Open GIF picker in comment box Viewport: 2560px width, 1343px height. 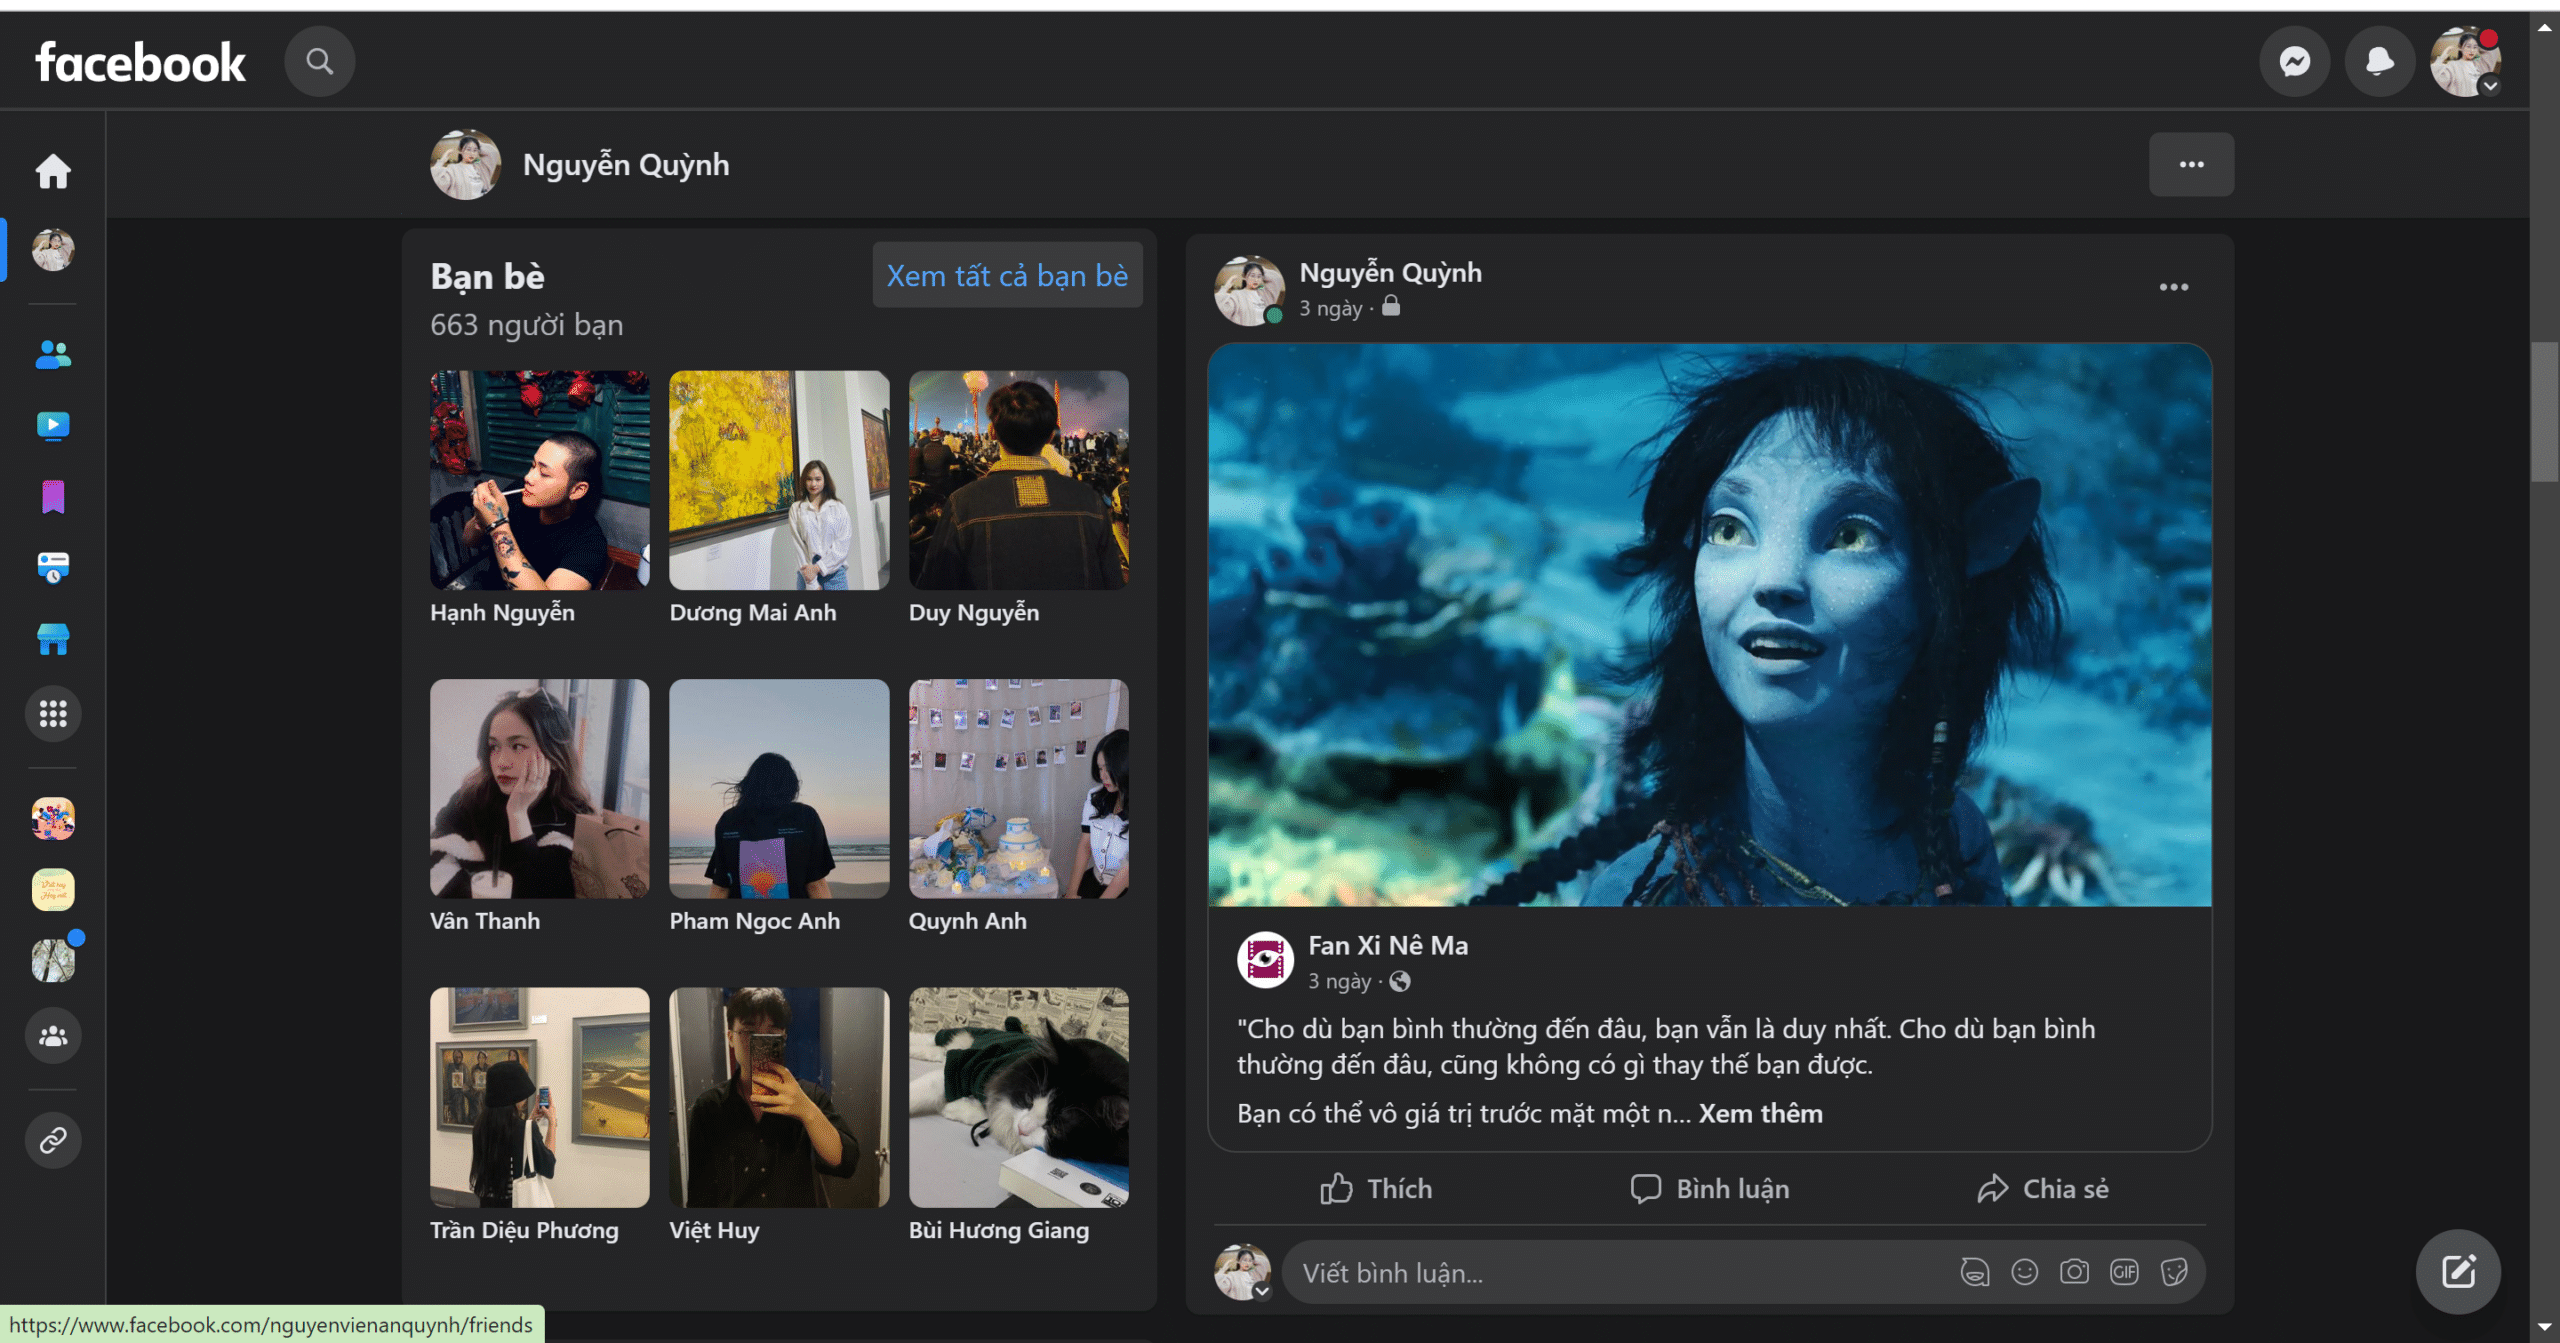[x=2124, y=1273]
